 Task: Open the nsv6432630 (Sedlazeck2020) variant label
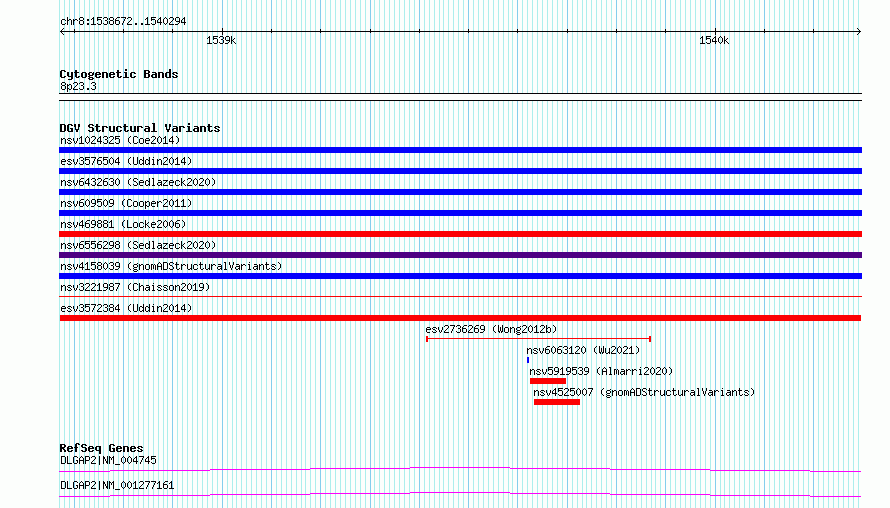138,182
